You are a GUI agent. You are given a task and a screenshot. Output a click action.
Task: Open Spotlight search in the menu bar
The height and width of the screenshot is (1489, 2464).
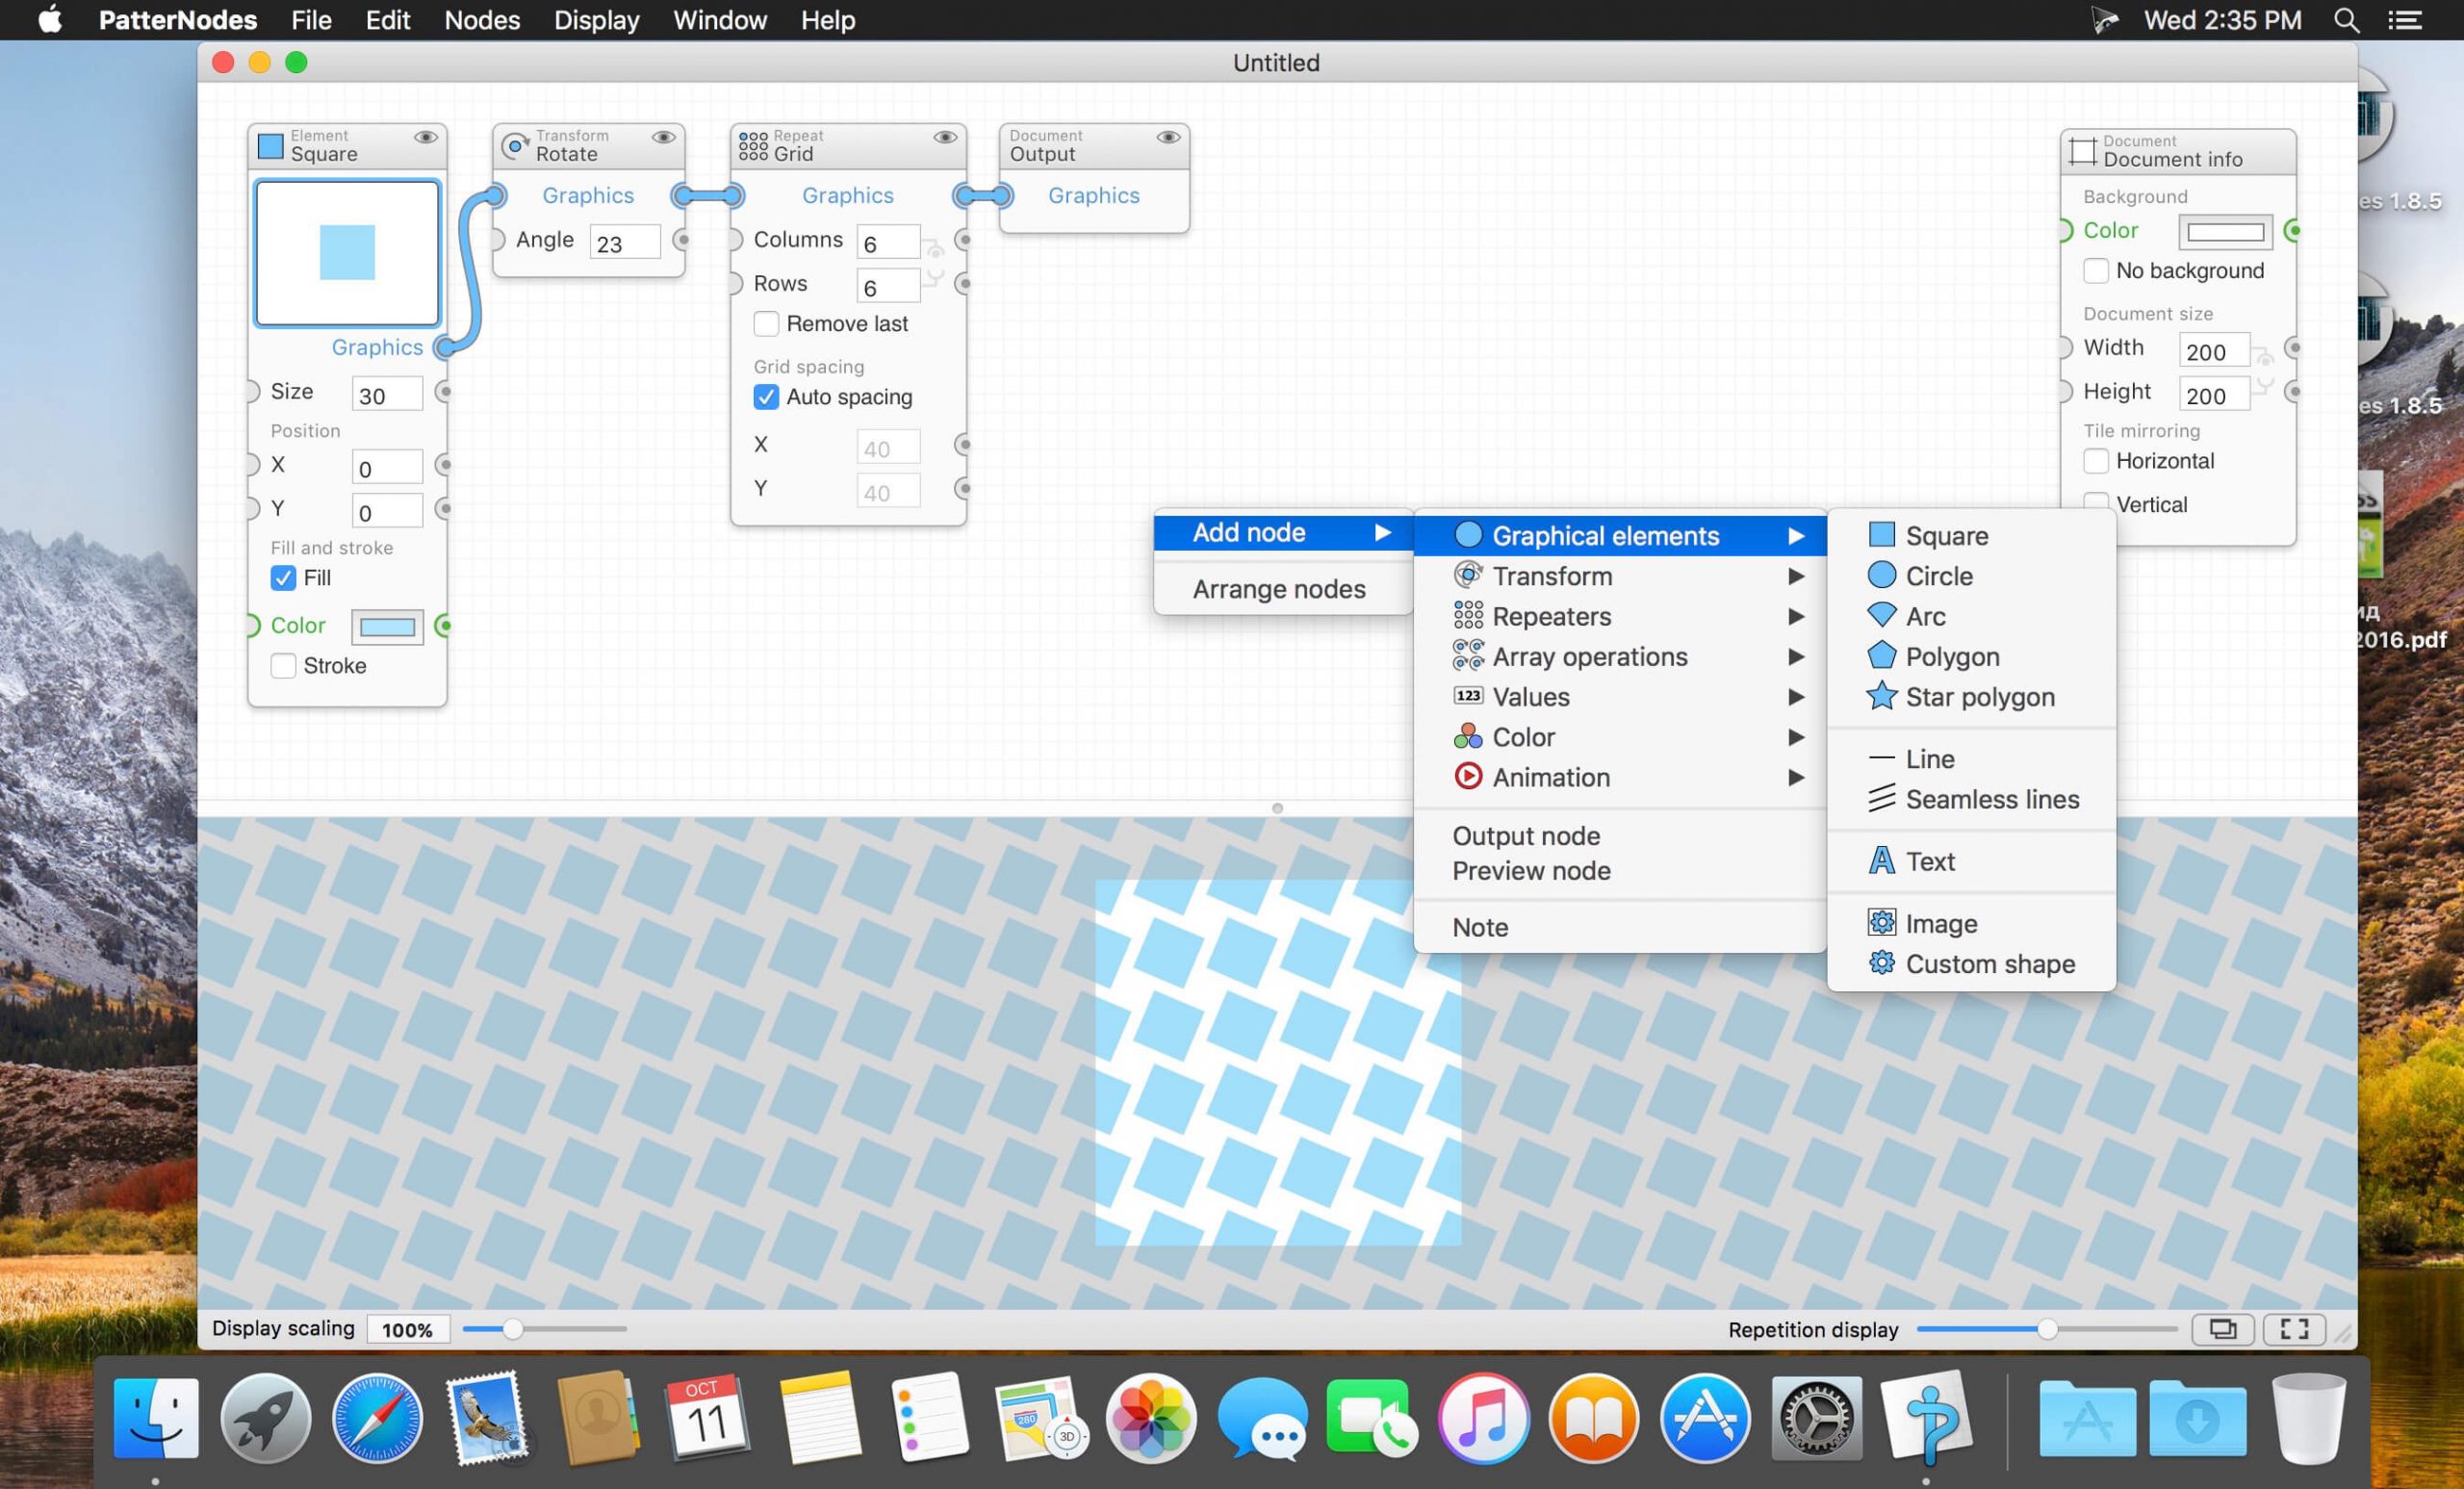[x=2346, y=20]
